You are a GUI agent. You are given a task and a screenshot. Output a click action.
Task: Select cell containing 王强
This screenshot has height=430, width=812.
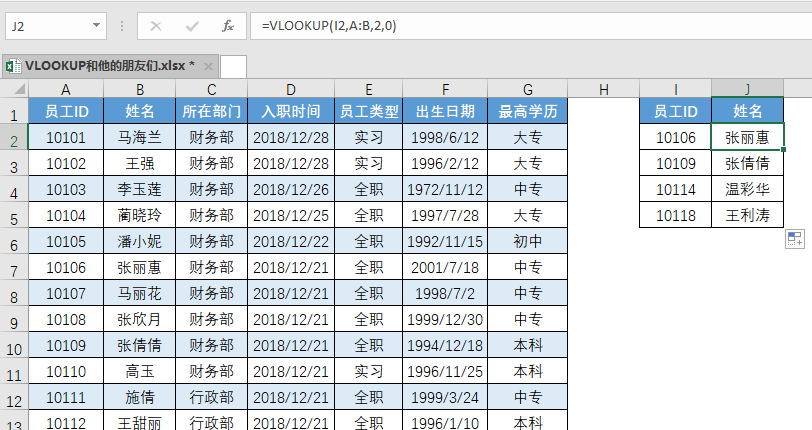click(140, 163)
